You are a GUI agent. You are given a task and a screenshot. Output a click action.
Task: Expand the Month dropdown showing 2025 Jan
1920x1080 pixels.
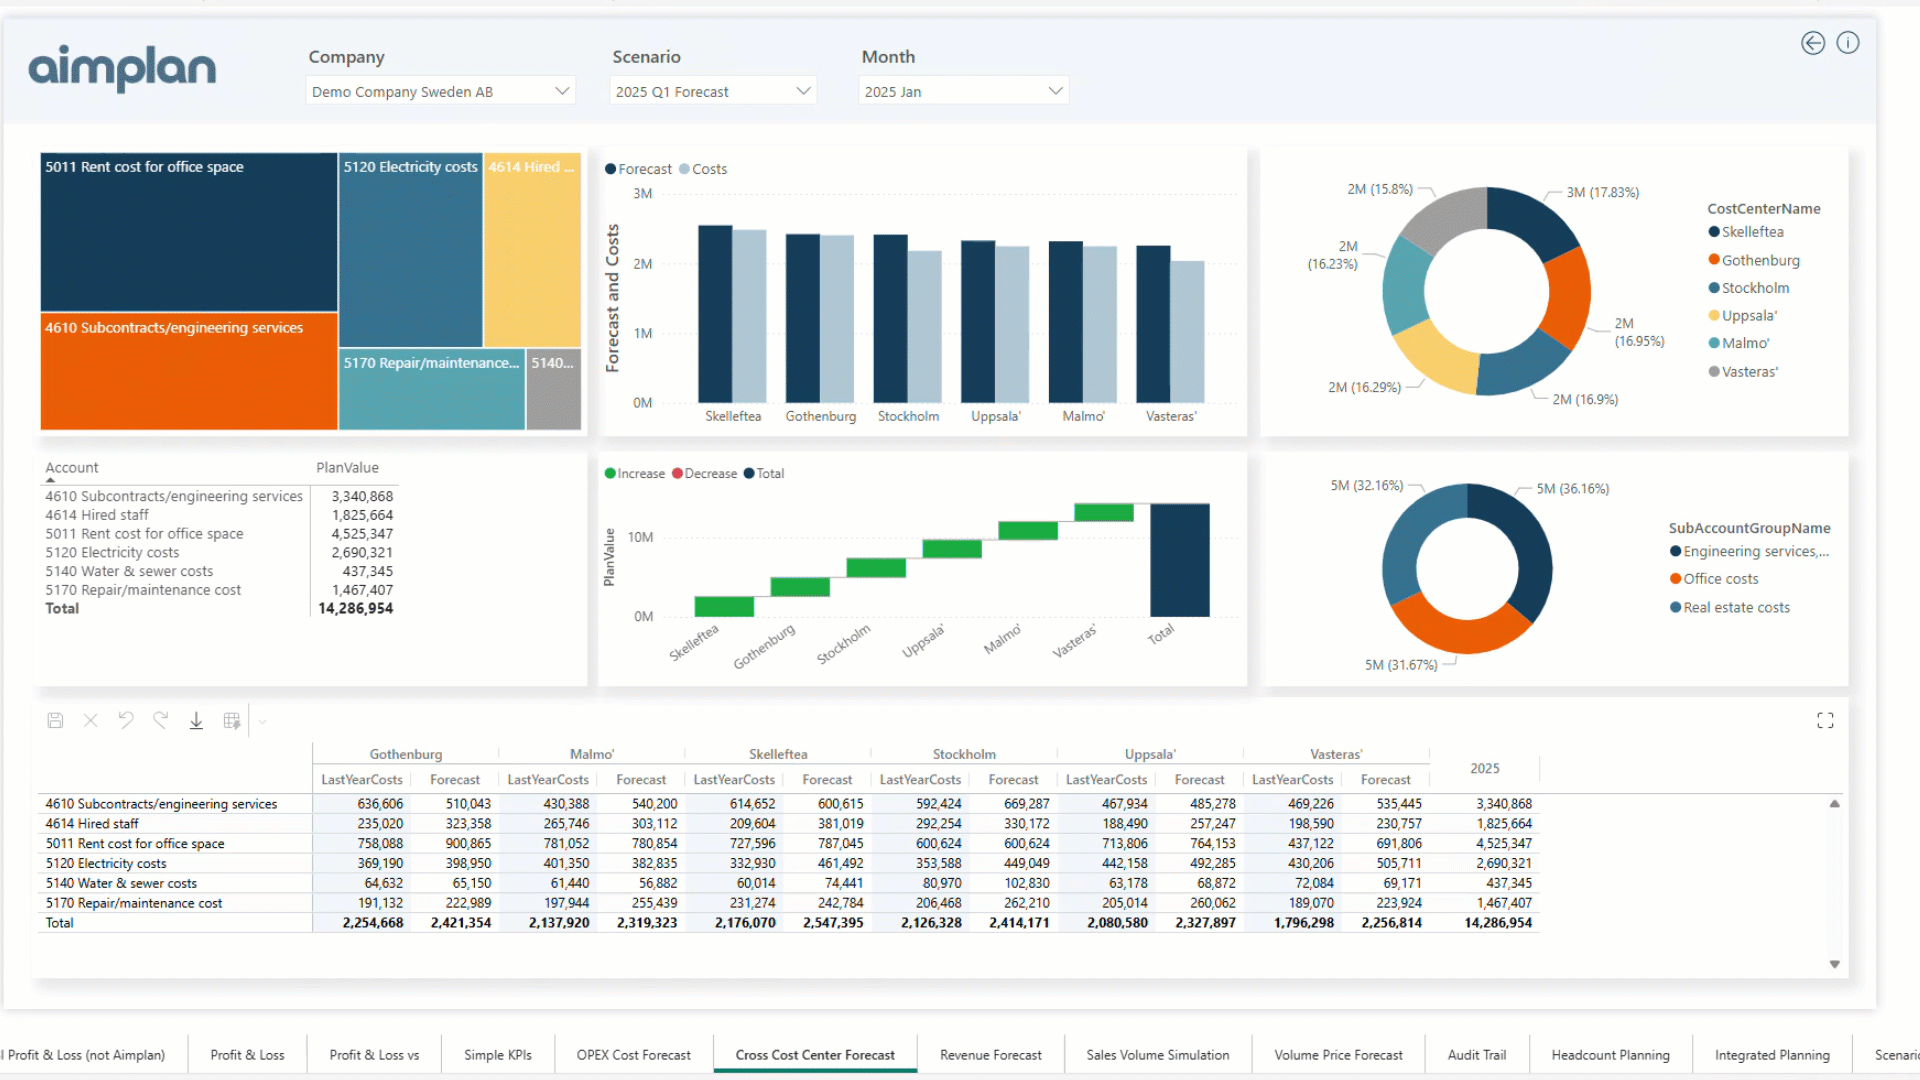[x=963, y=90]
